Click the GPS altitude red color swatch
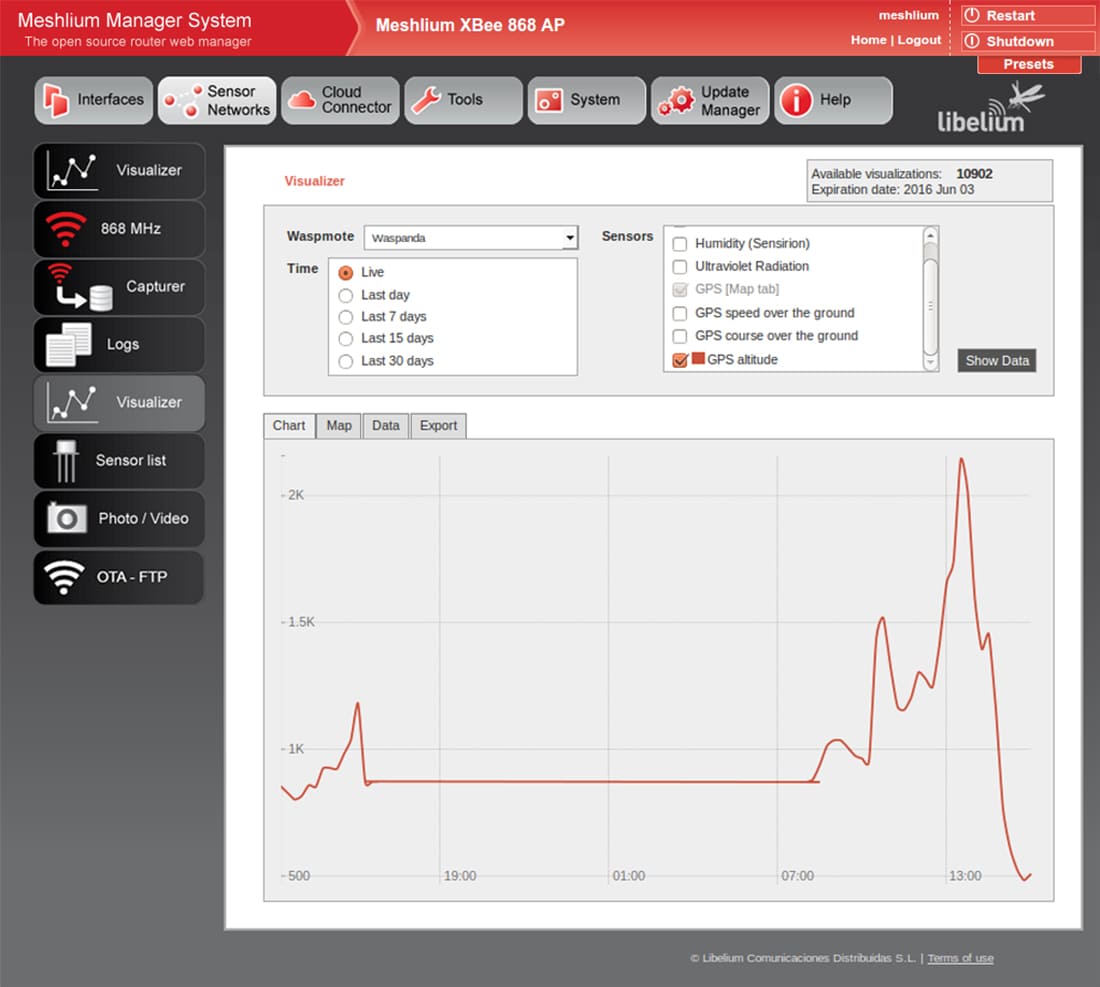Screen dimensions: 1100x987 [x=698, y=358]
